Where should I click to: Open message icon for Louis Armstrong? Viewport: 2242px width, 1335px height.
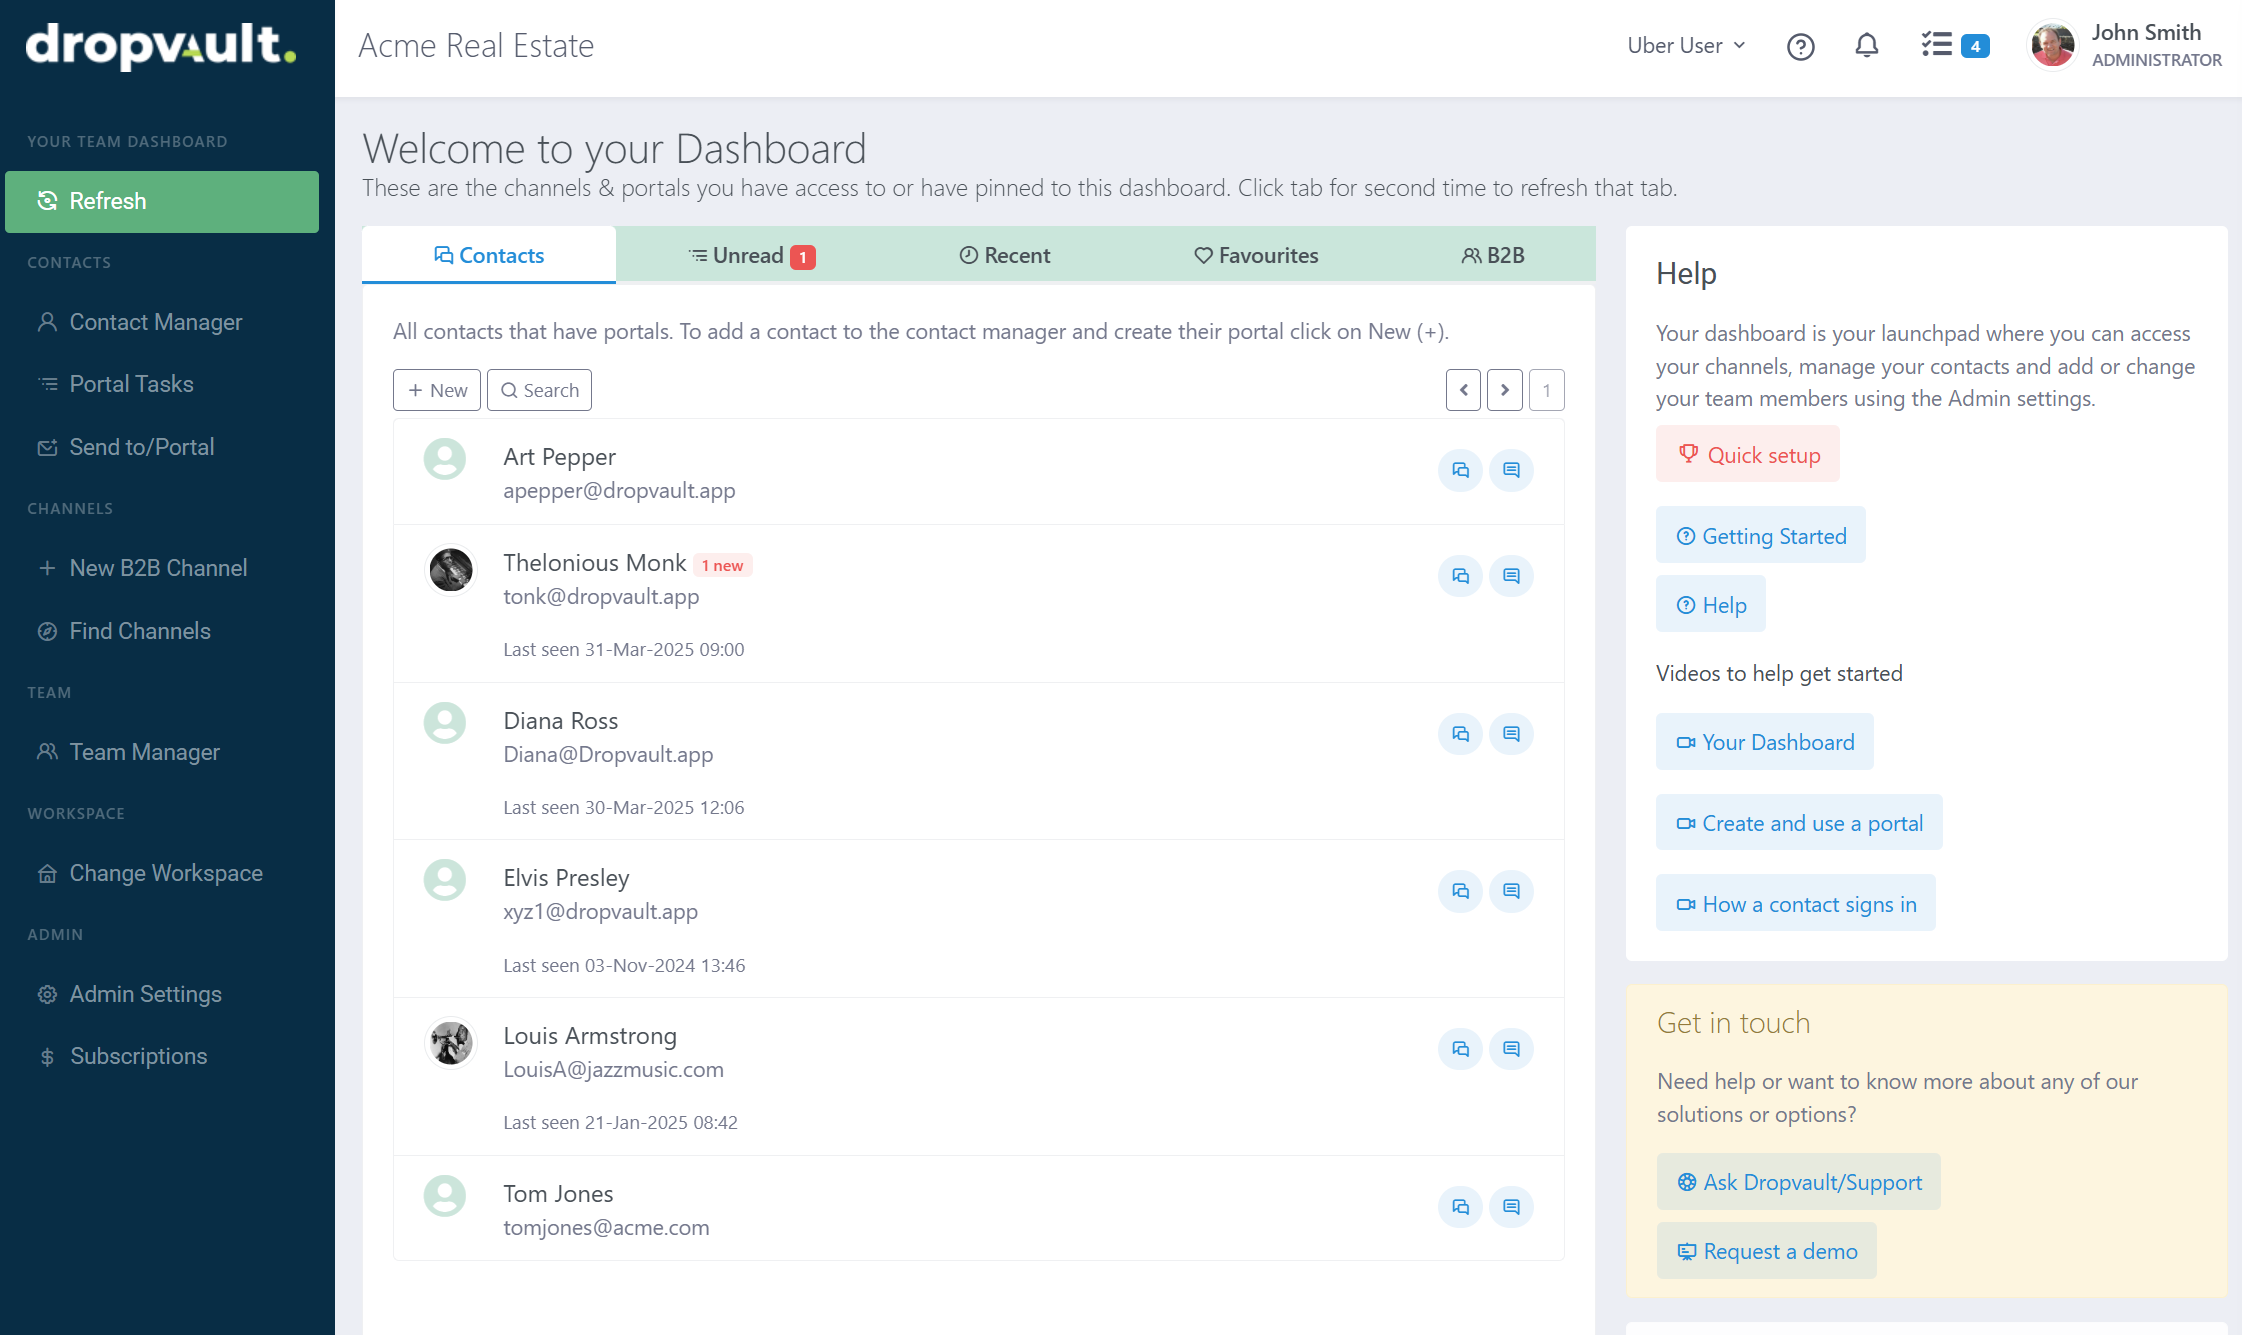tap(1511, 1049)
